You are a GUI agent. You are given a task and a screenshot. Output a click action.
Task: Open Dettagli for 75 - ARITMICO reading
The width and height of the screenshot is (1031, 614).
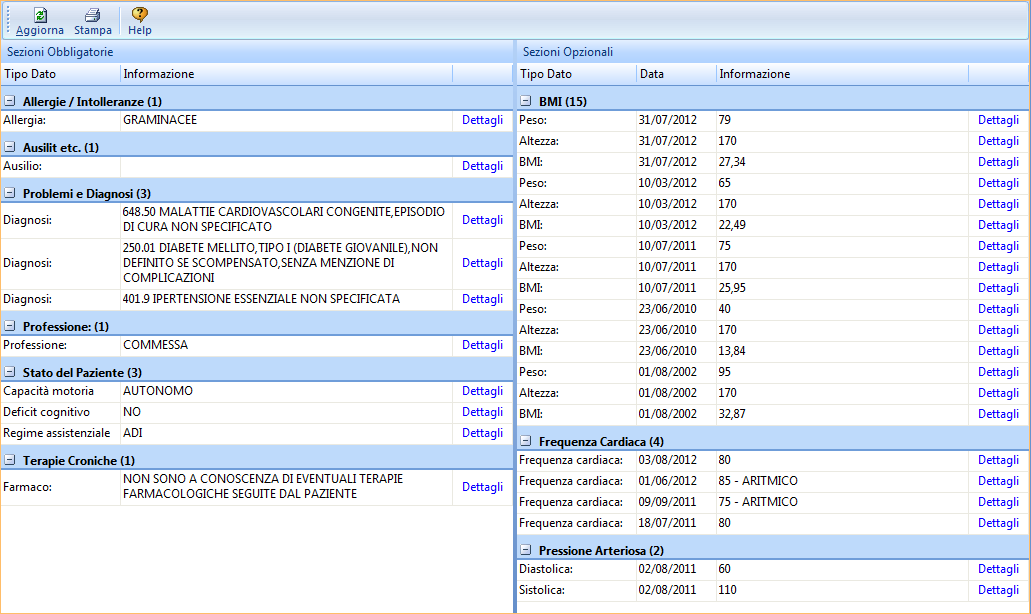998,502
